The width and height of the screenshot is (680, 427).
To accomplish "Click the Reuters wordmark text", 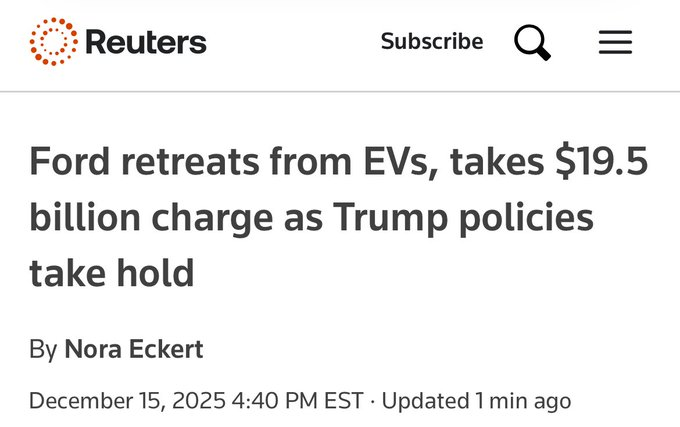I will 145,42.
